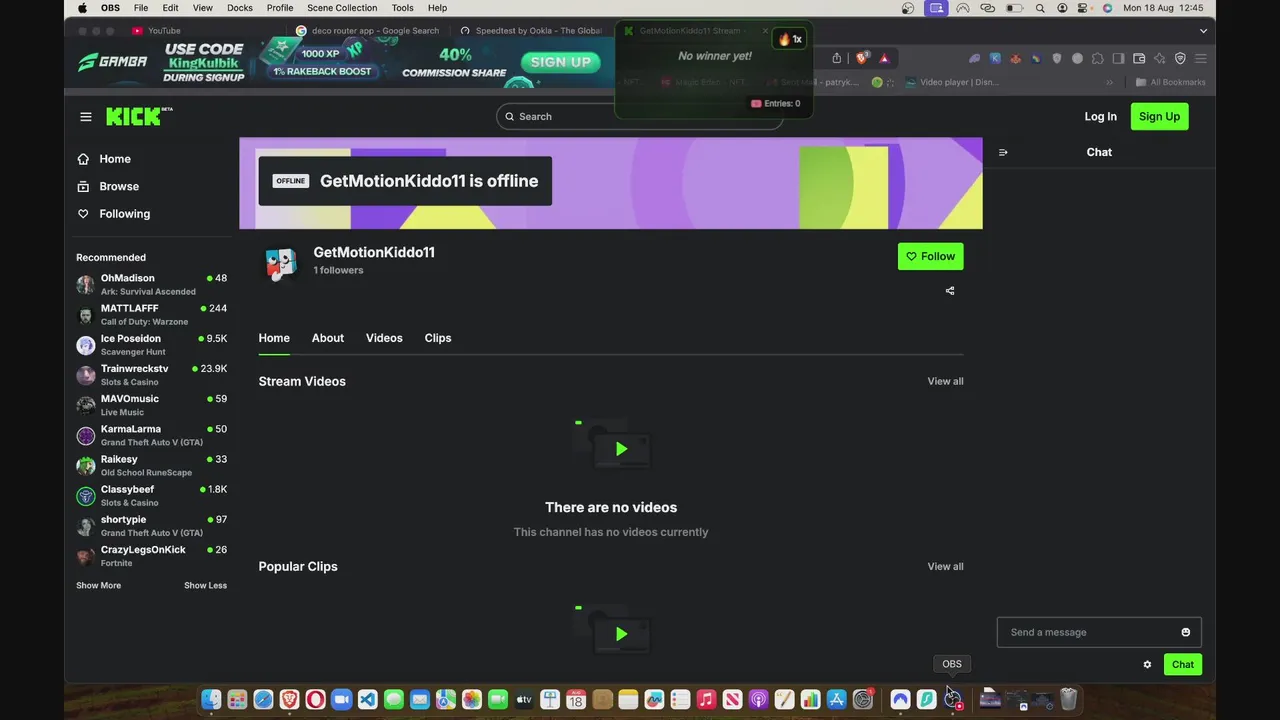This screenshot has height=720, width=1280.
Task: Switch to the YouTube browser tab
Action: point(164,31)
